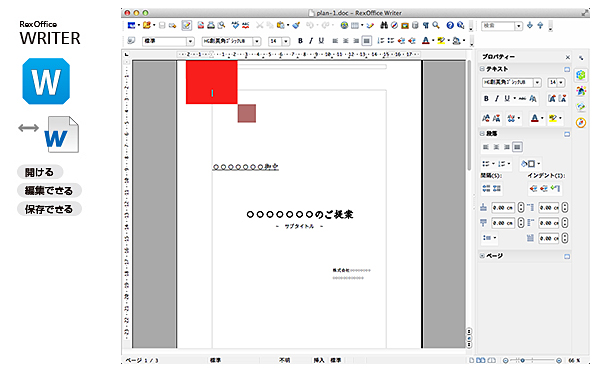This screenshot has width=600, height=373.
Task: Toggle Italic in the formatting toolbar
Action: pyautogui.click(x=311, y=41)
